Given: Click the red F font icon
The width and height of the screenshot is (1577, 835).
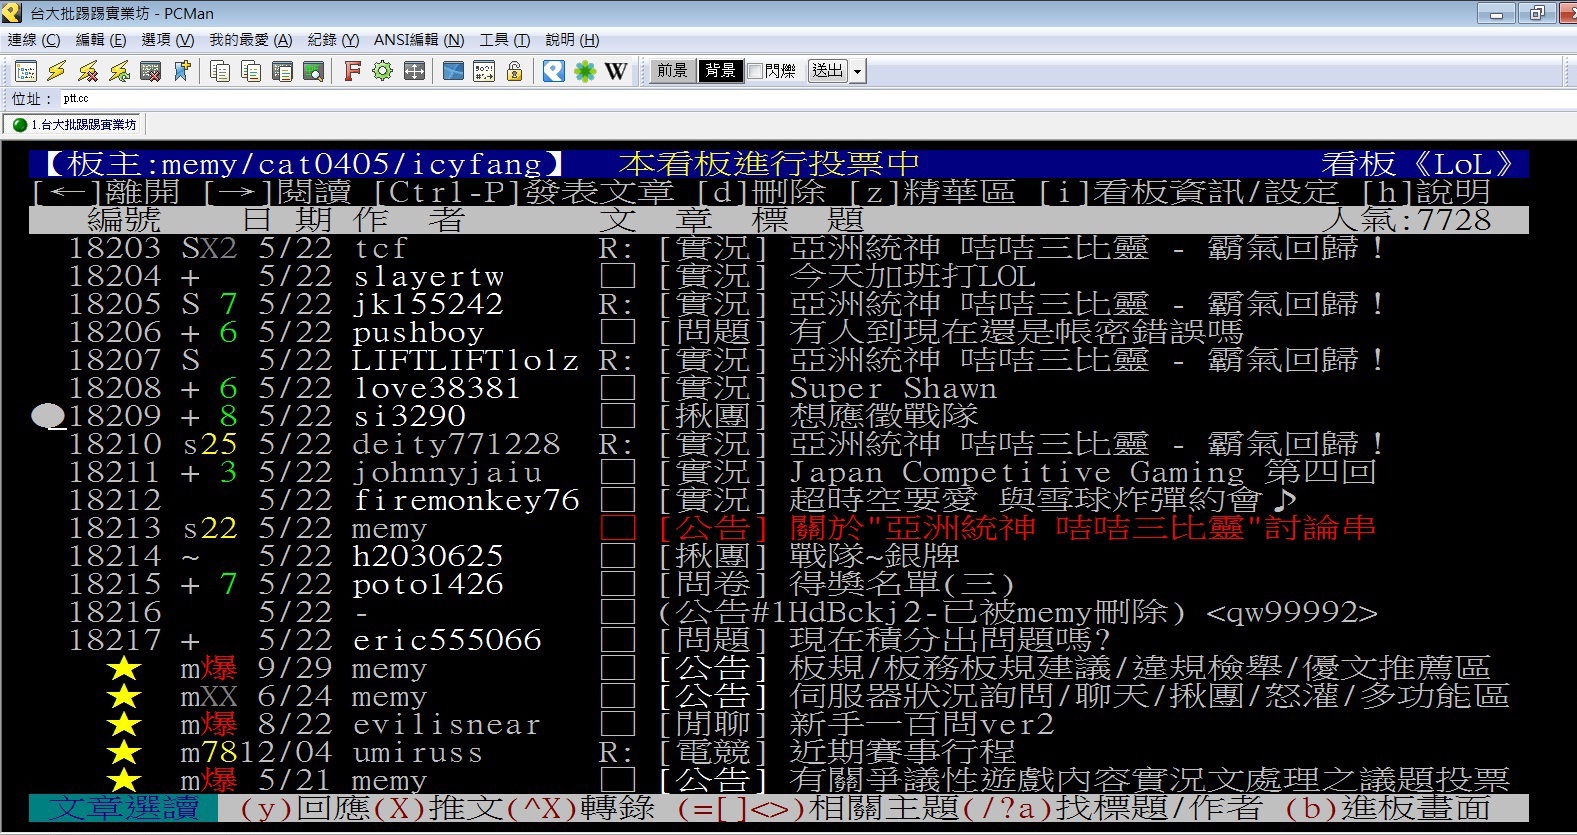Looking at the screenshot, I should 352,71.
